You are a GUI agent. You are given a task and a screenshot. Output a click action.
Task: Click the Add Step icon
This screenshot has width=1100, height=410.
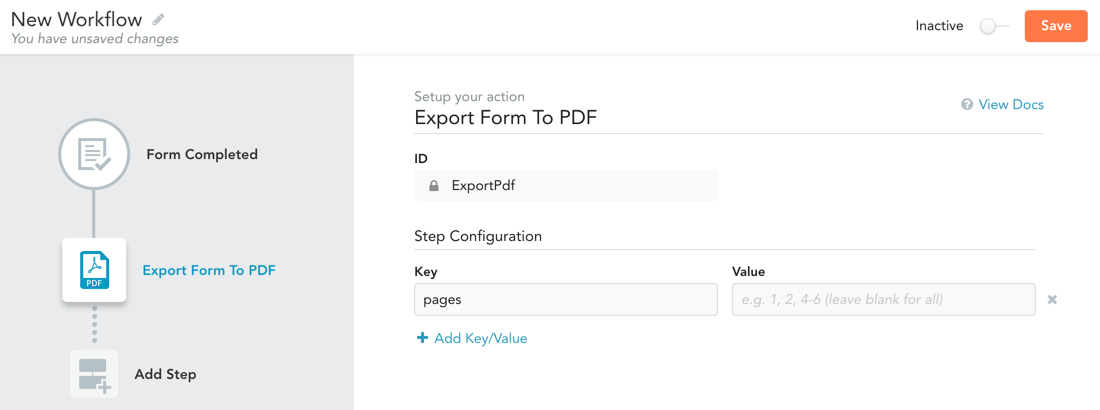(x=94, y=374)
